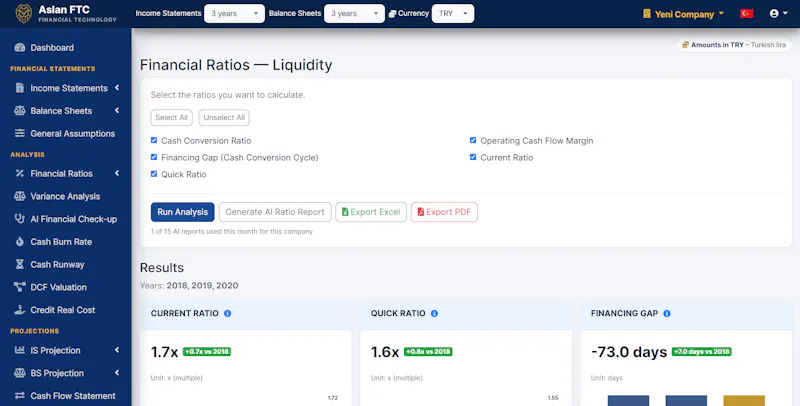The width and height of the screenshot is (800, 406).
Task: Open the user account icon menu
Action: (778, 14)
